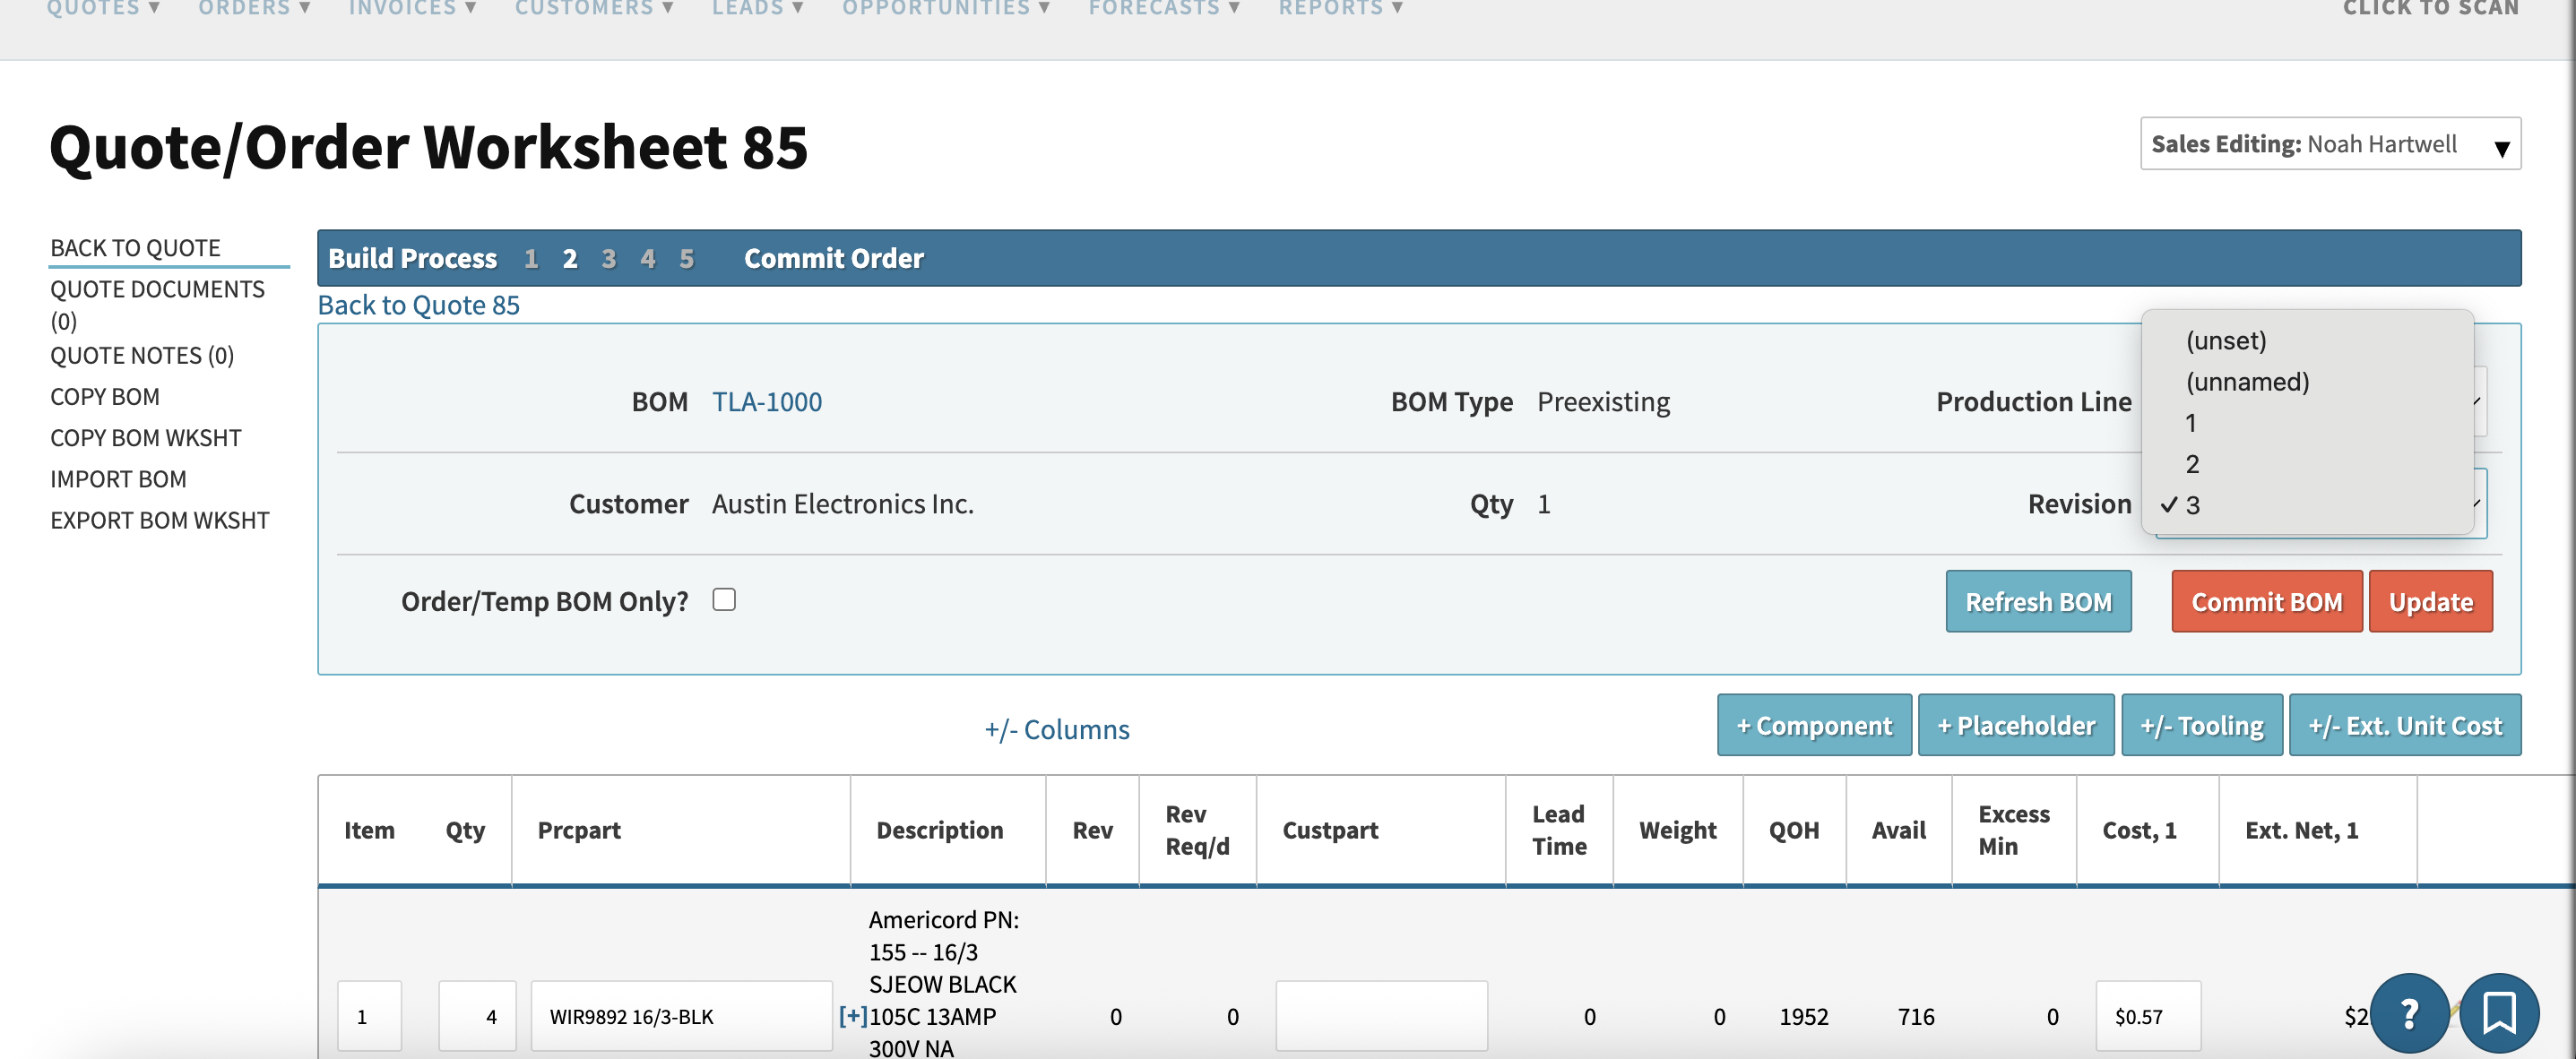This screenshot has height=1059, width=2576.
Task: Toggle +/- Columns link
Action: [1056, 730]
